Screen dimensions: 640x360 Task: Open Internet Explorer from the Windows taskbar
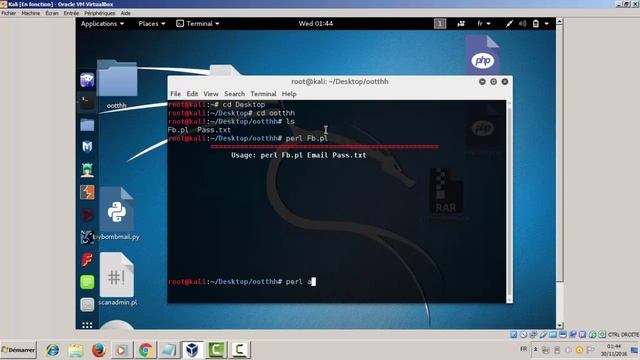tap(53, 350)
